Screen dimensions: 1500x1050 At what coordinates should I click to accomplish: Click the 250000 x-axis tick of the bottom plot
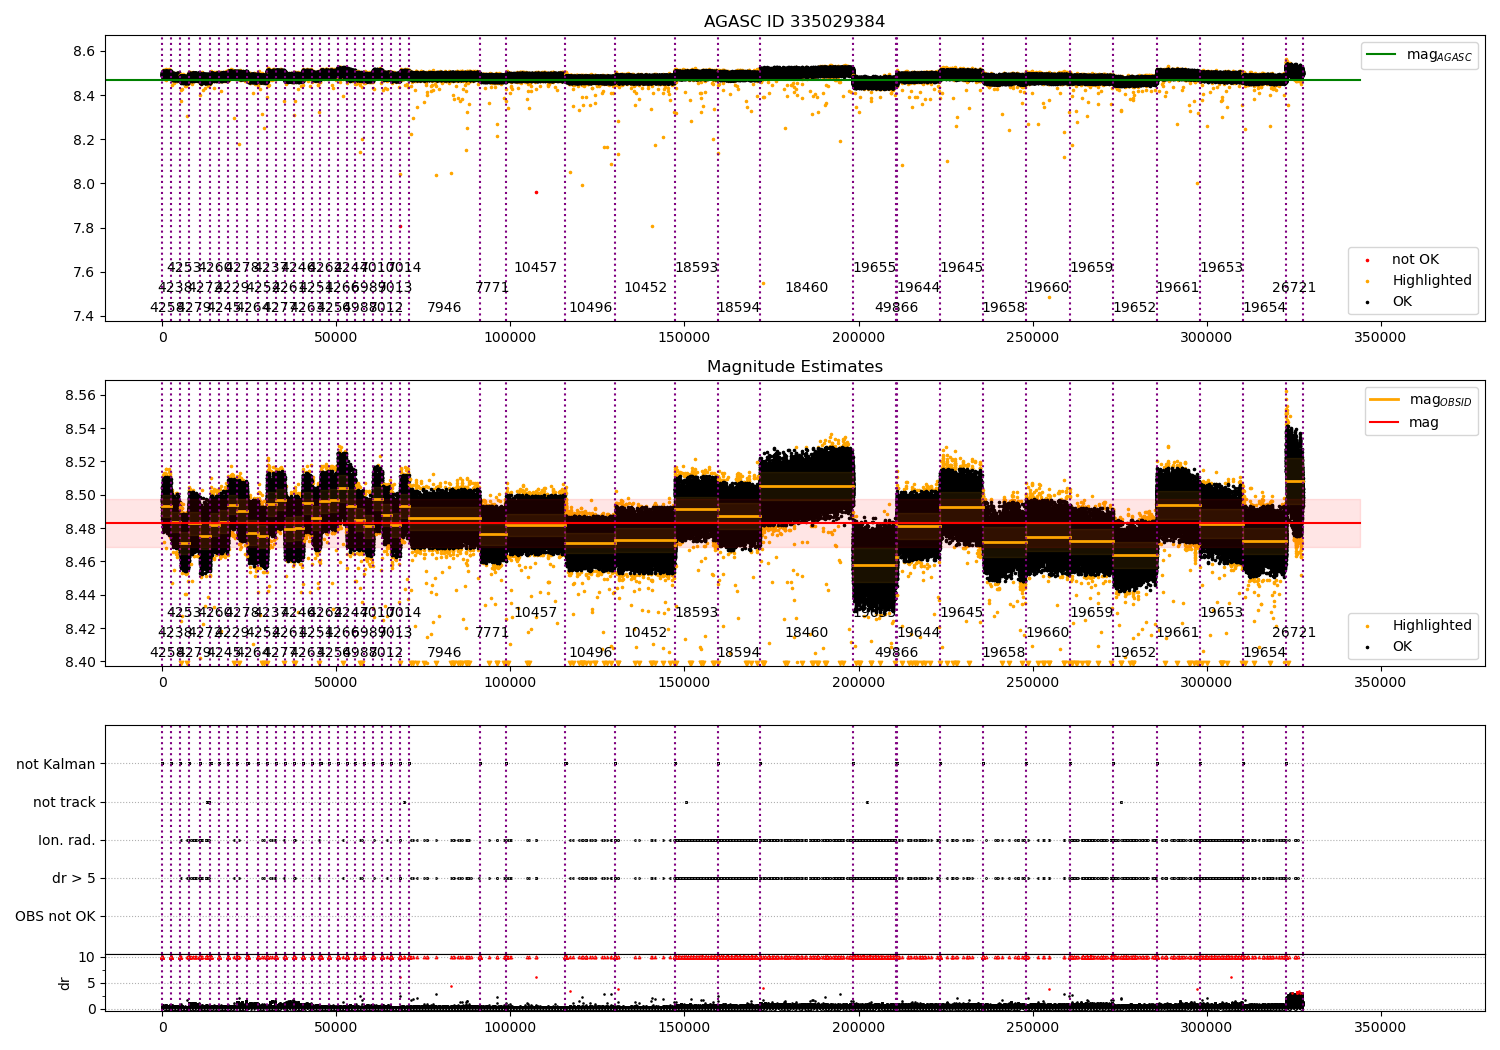point(1032,1026)
